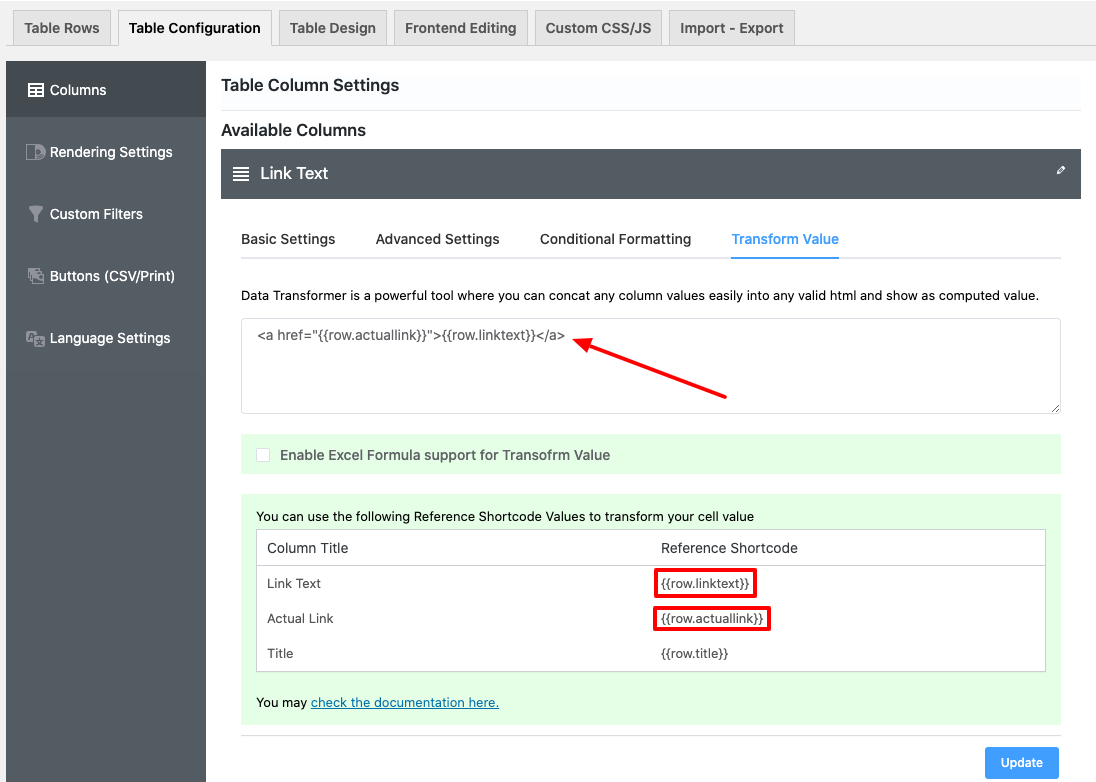
Task: Enable Excel Formula support for Transform Value
Action: pyautogui.click(x=262, y=454)
